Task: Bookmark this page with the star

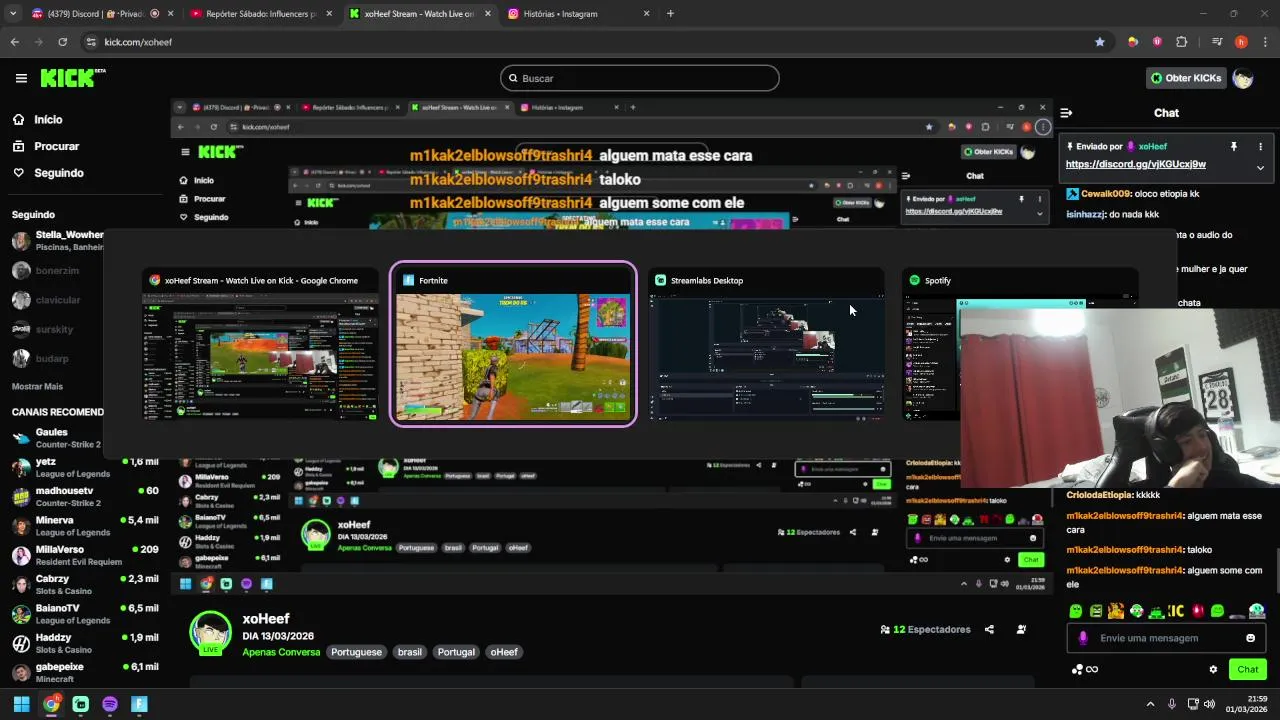Action: (1100, 42)
